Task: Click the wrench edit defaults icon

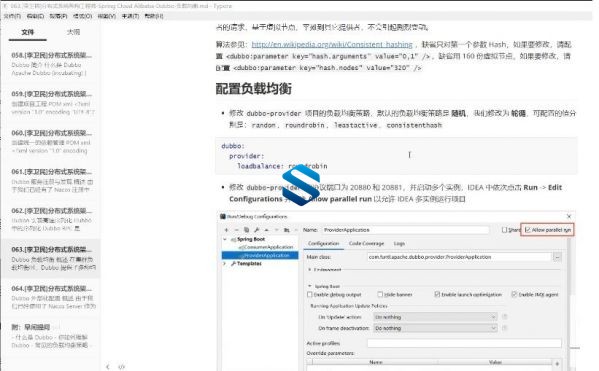Action: tap(256, 230)
